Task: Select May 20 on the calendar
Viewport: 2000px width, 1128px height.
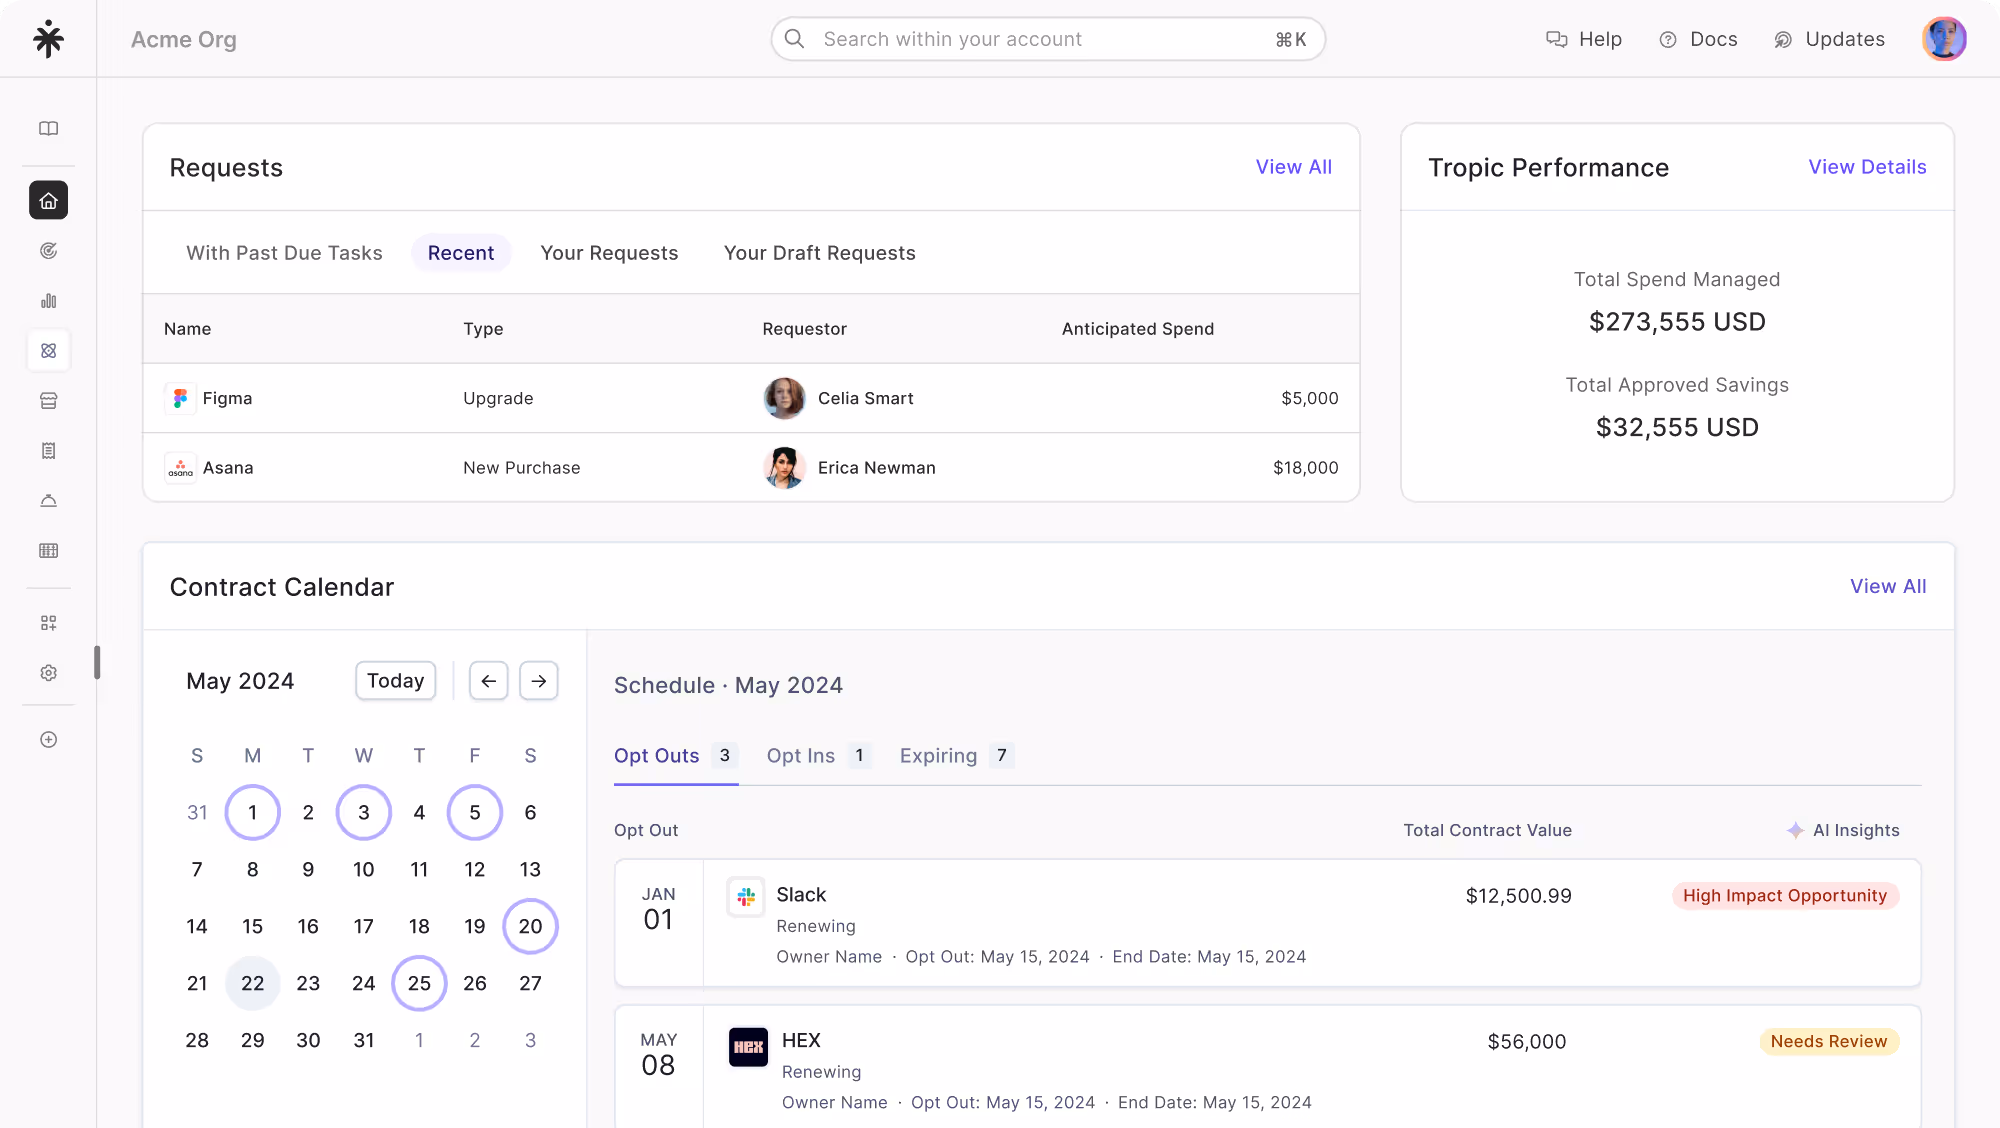Action: tap(530, 927)
